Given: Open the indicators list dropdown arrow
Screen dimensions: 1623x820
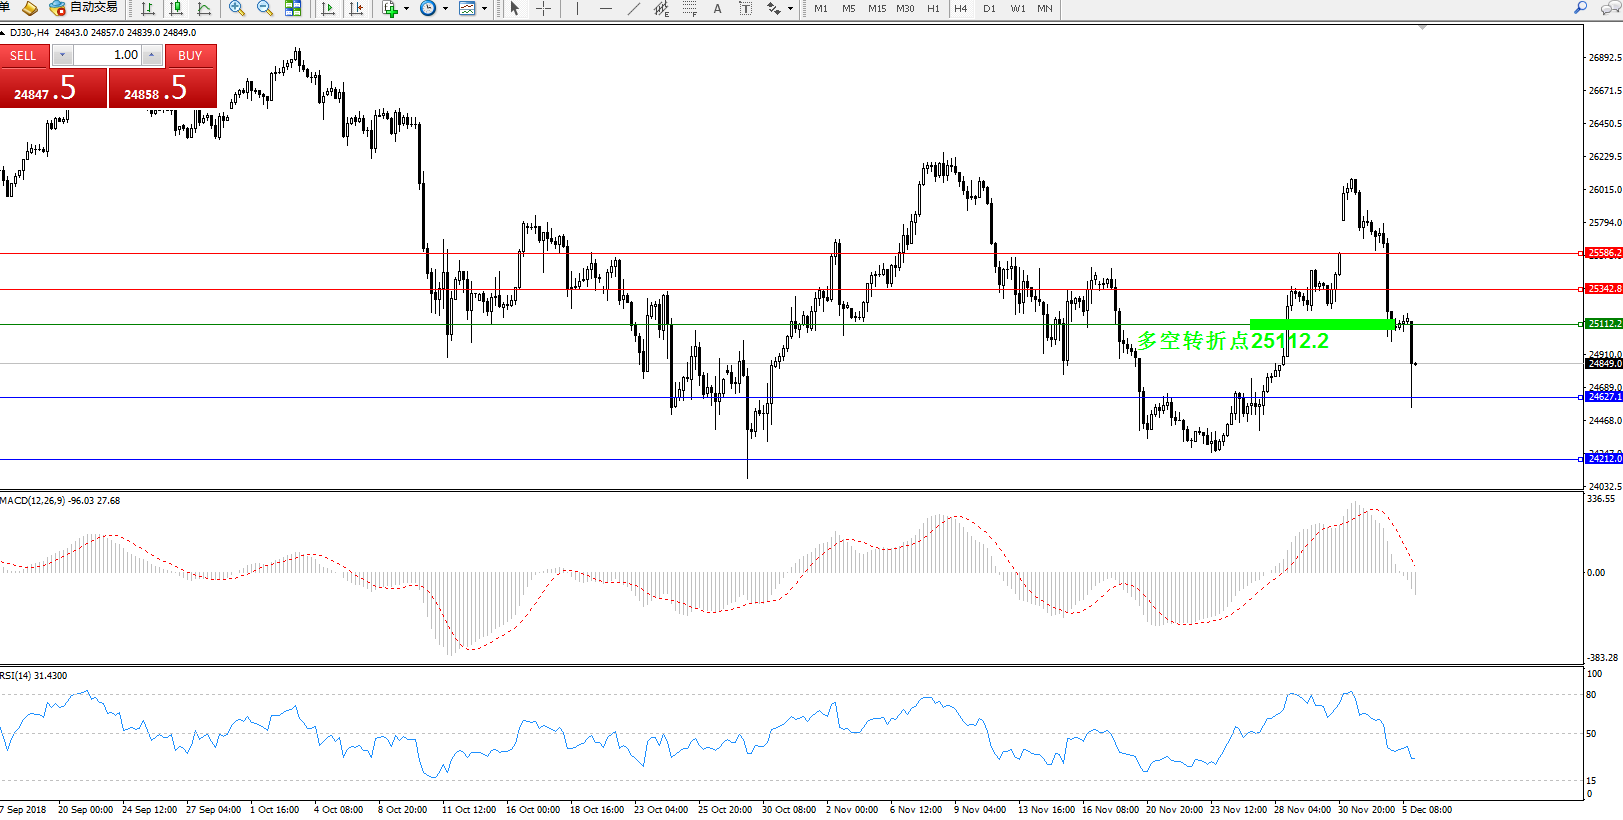Looking at the screenshot, I should coord(406,8).
